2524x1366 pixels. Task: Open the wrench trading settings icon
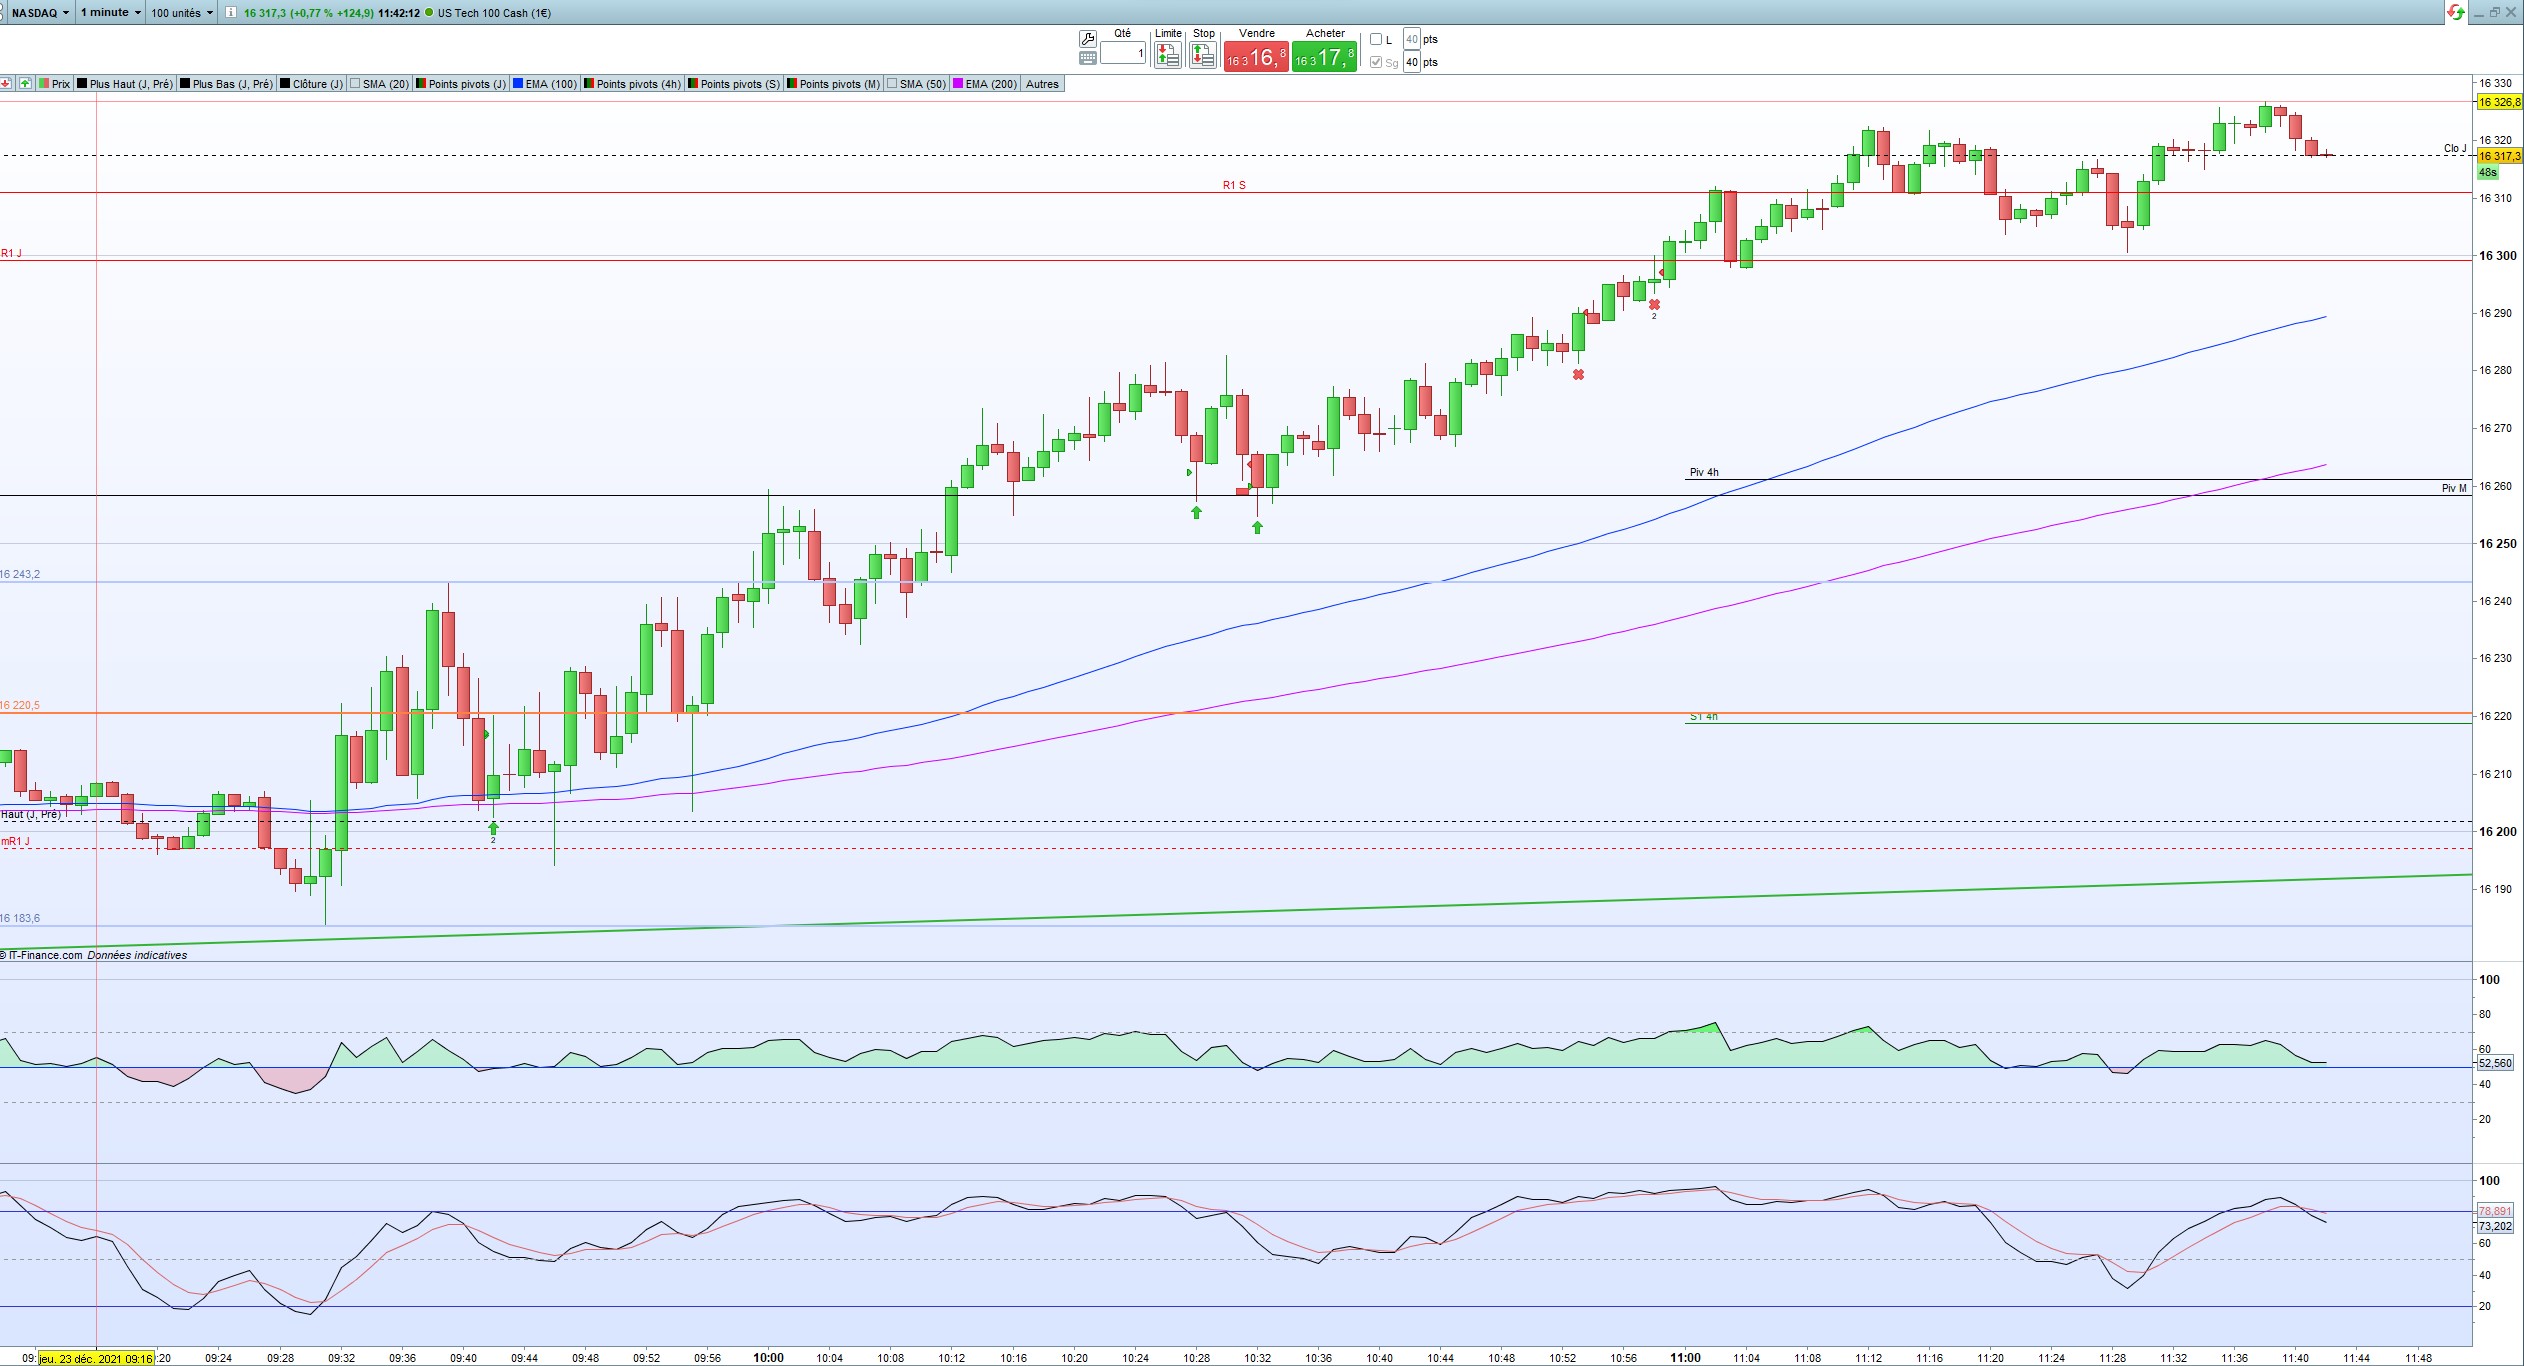(1088, 39)
